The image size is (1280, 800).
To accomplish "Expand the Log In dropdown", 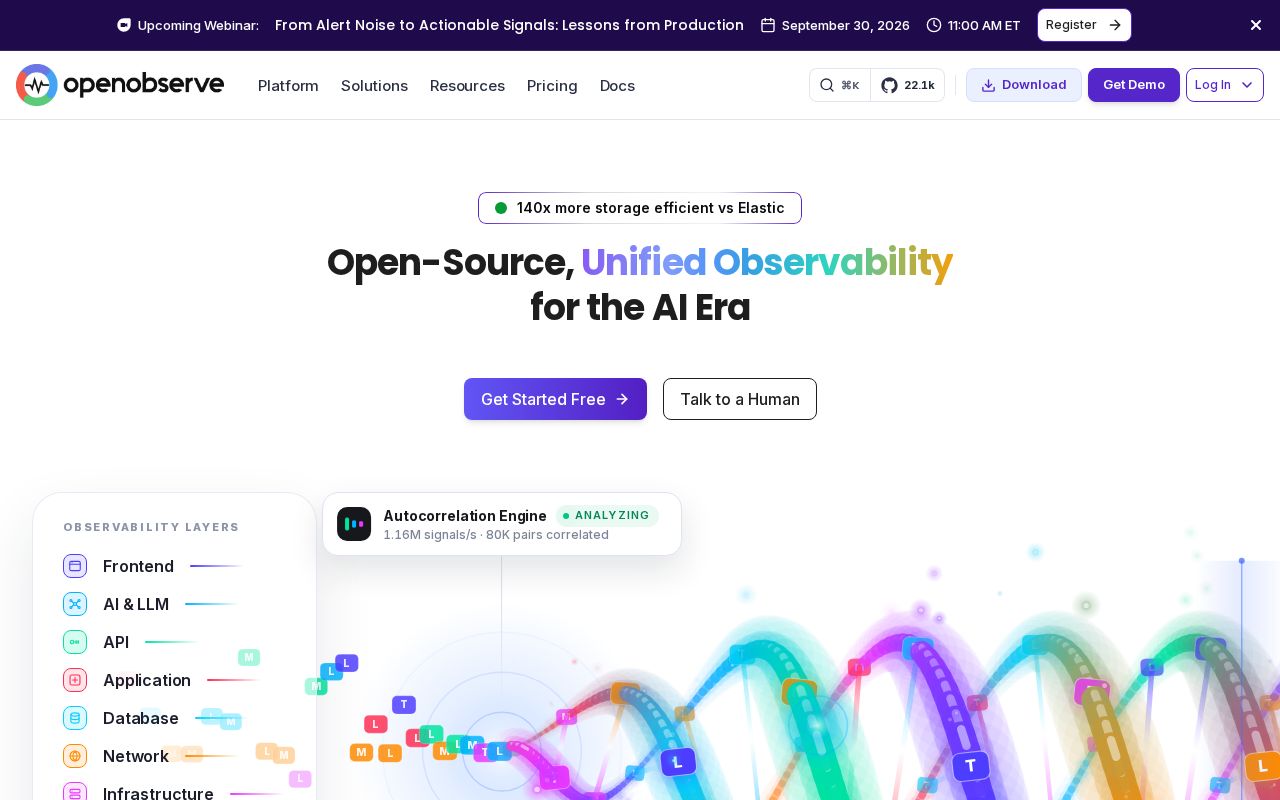I will 1224,85.
